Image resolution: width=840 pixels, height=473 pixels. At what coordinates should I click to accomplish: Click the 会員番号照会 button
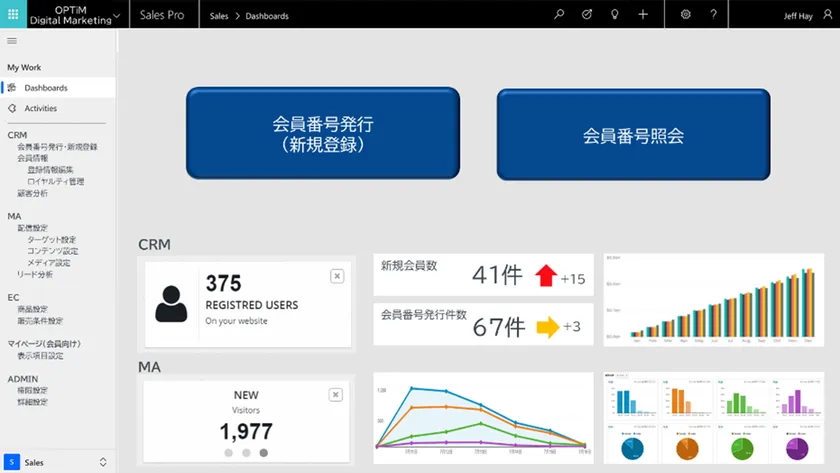point(633,135)
